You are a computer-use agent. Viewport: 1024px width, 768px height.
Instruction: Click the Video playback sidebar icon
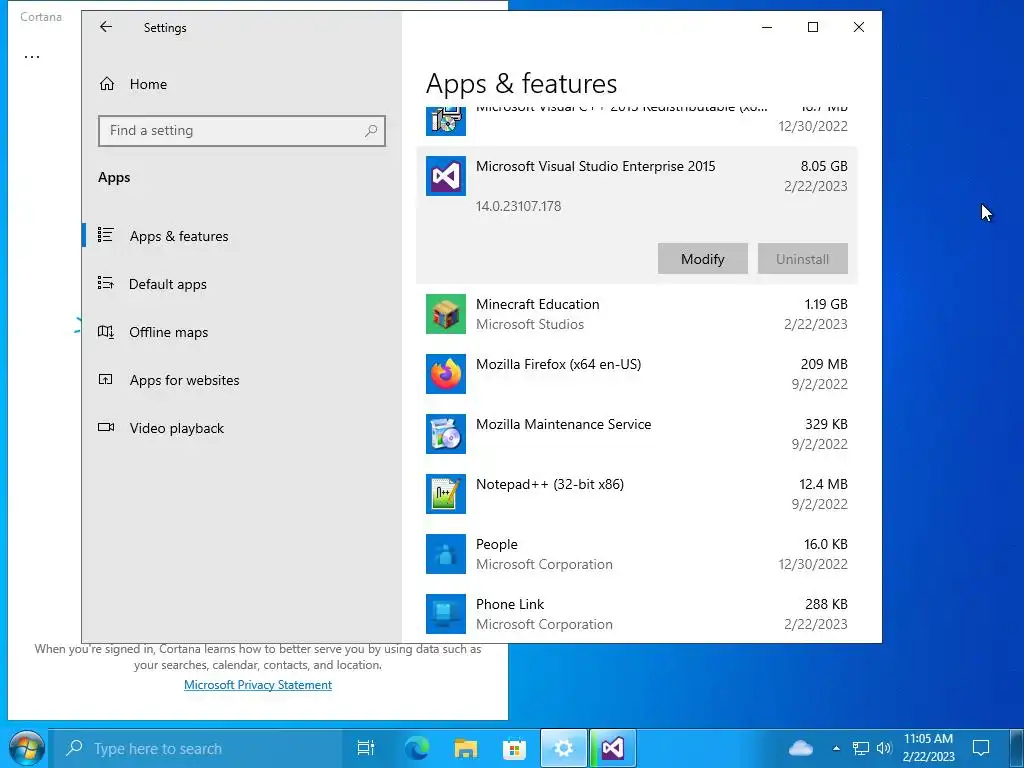point(106,427)
